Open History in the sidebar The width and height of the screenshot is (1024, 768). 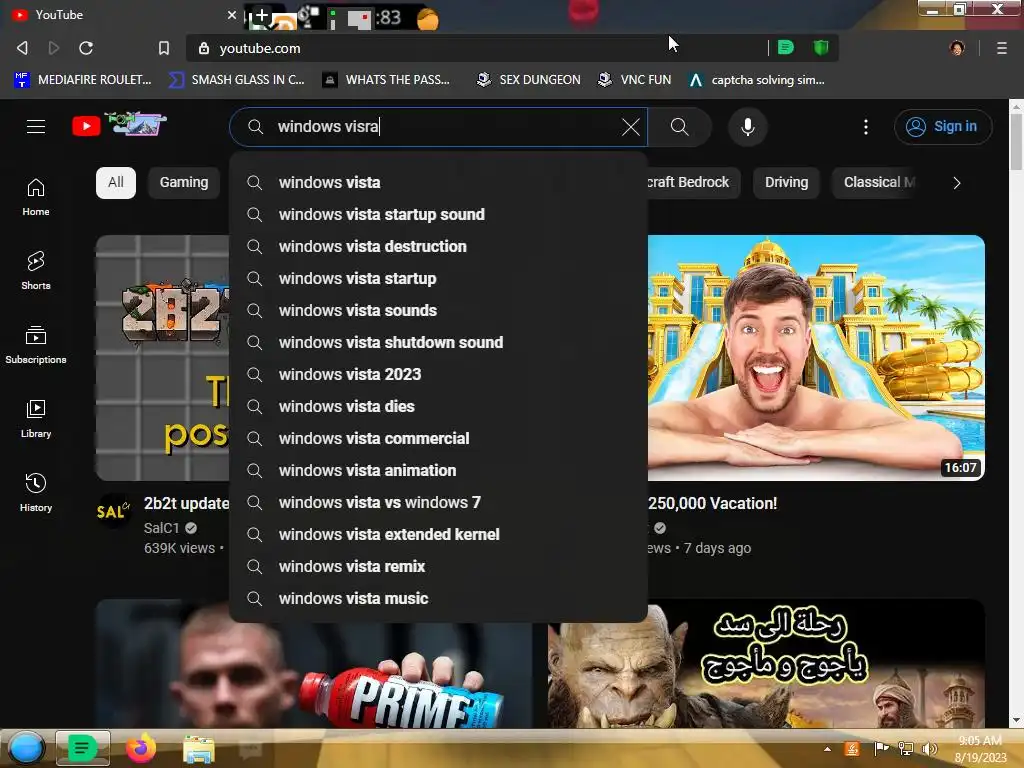36,492
